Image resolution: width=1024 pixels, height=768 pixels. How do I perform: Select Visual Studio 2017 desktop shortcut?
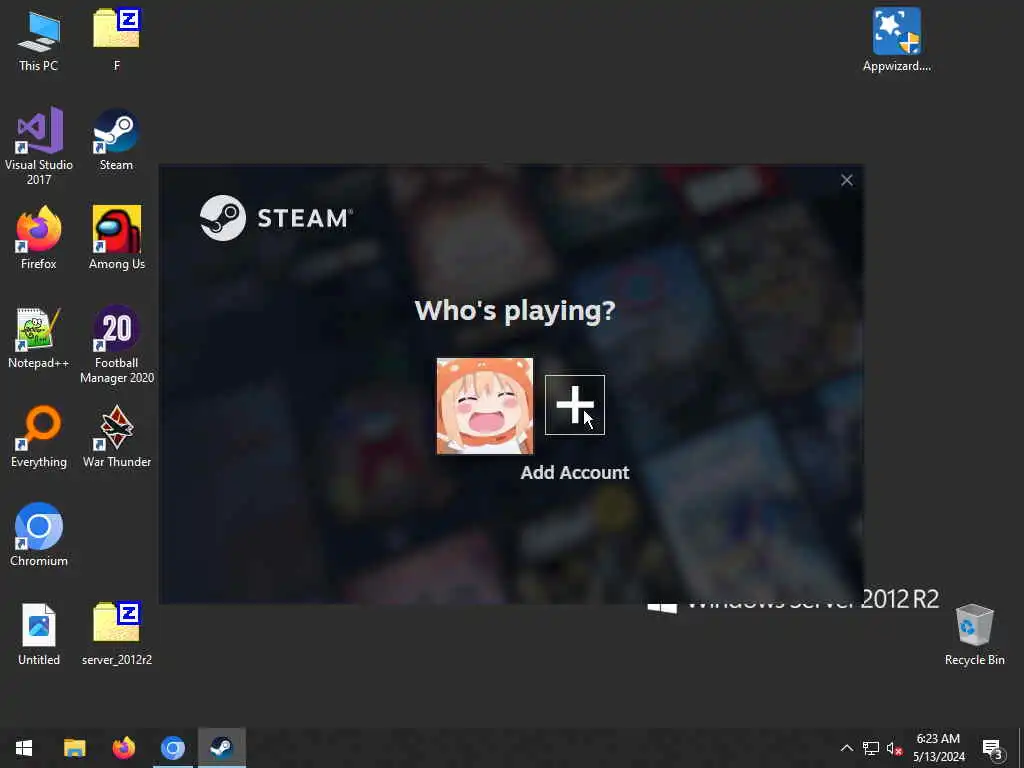coord(39,146)
